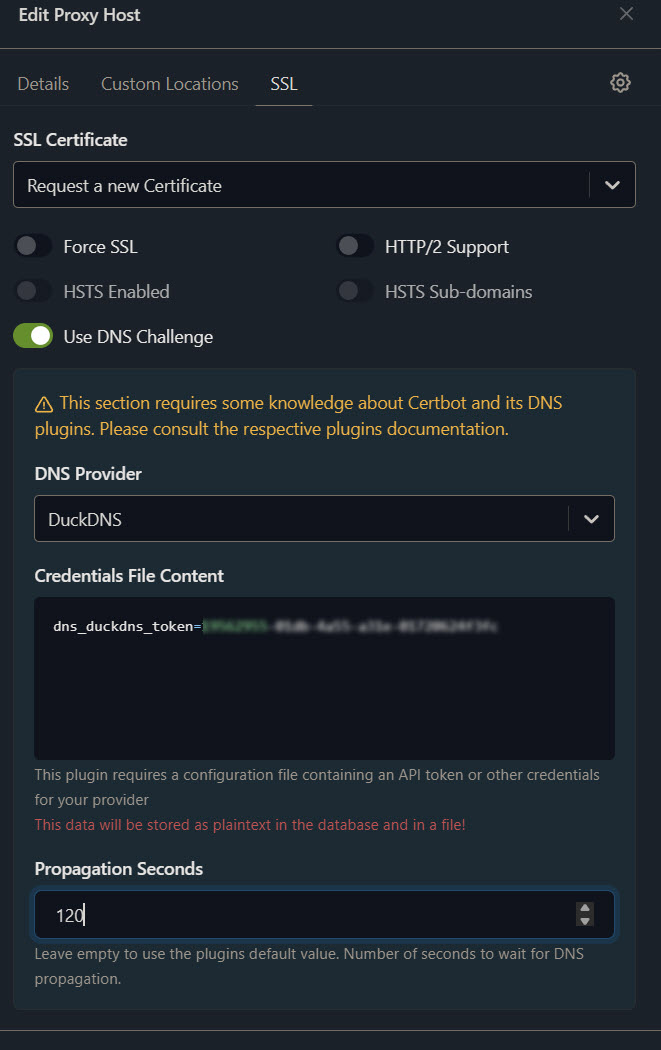The image size is (661, 1050).
Task: Turn on HTTP/2 Support
Action: point(355,246)
